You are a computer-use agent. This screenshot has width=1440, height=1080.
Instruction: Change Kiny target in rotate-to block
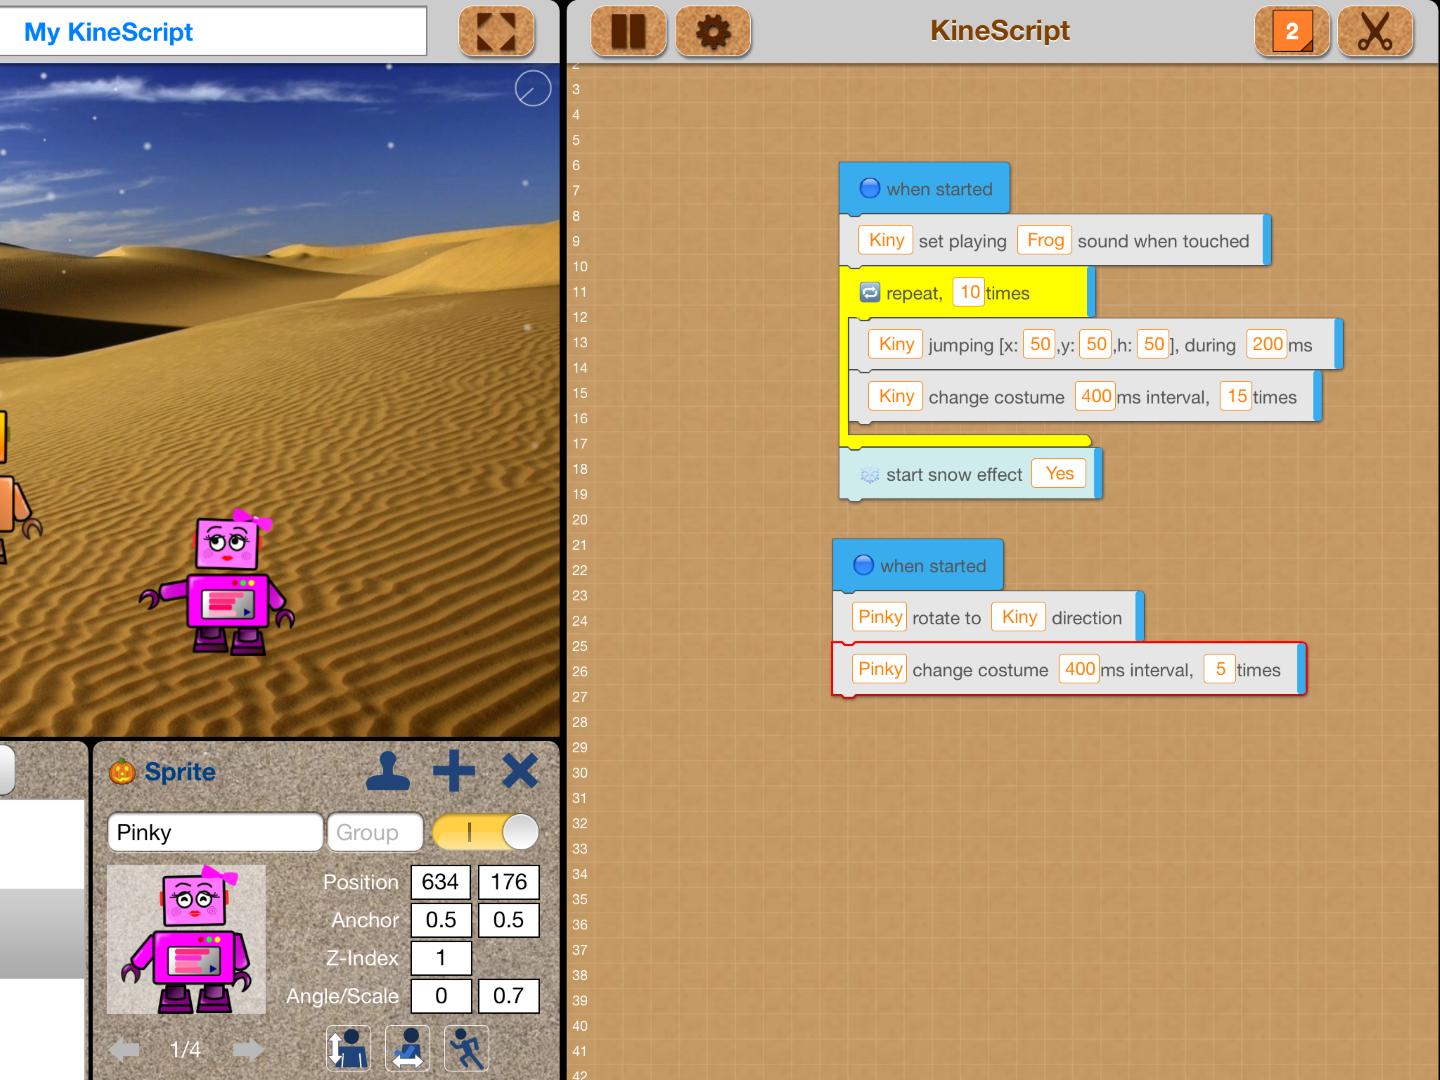[1019, 617]
